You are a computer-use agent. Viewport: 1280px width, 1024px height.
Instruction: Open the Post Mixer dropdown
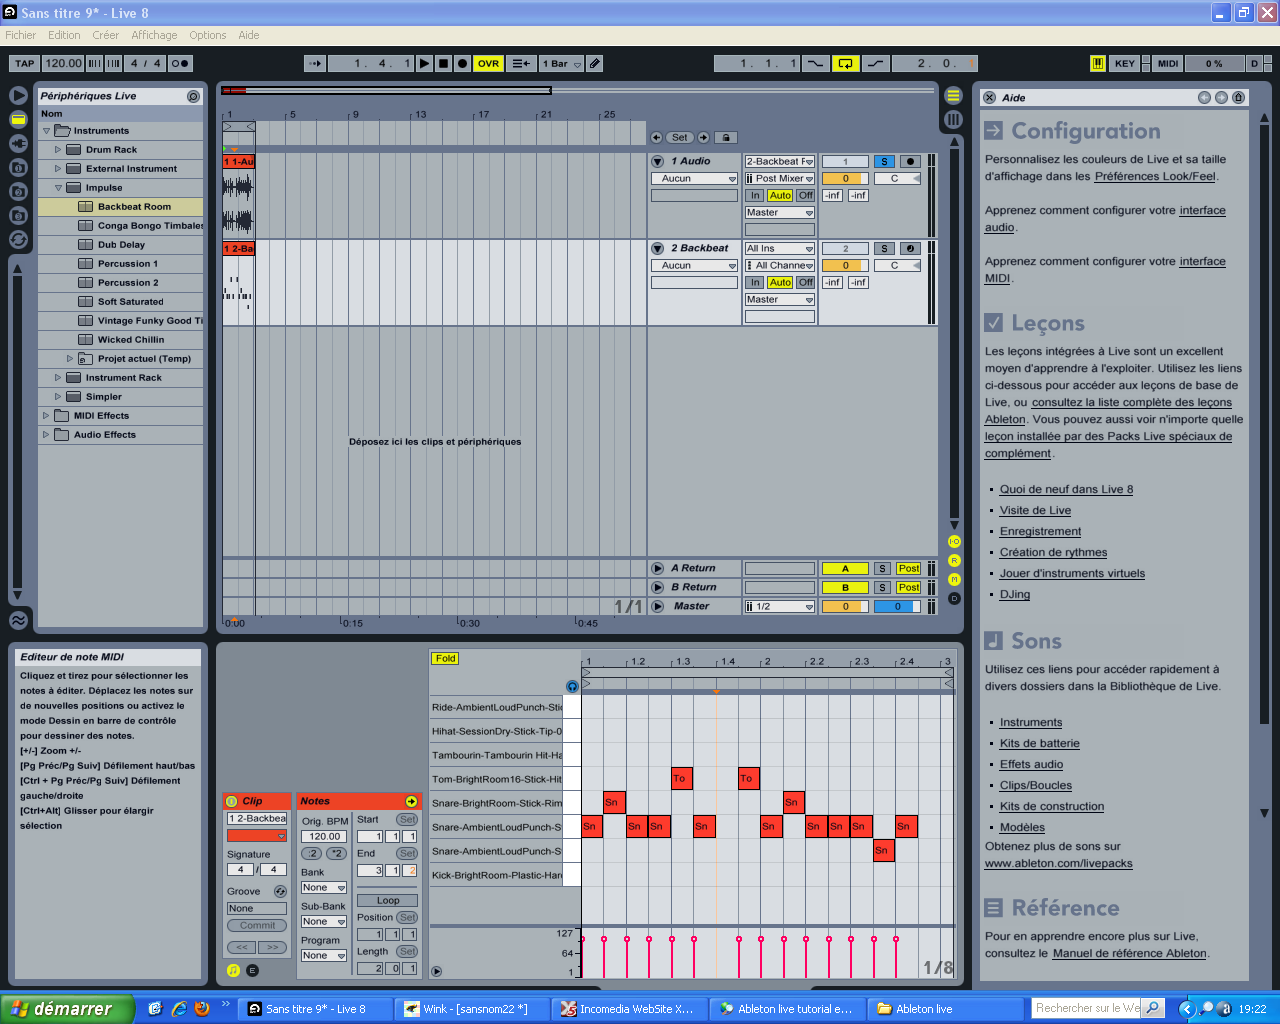(x=780, y=178)
